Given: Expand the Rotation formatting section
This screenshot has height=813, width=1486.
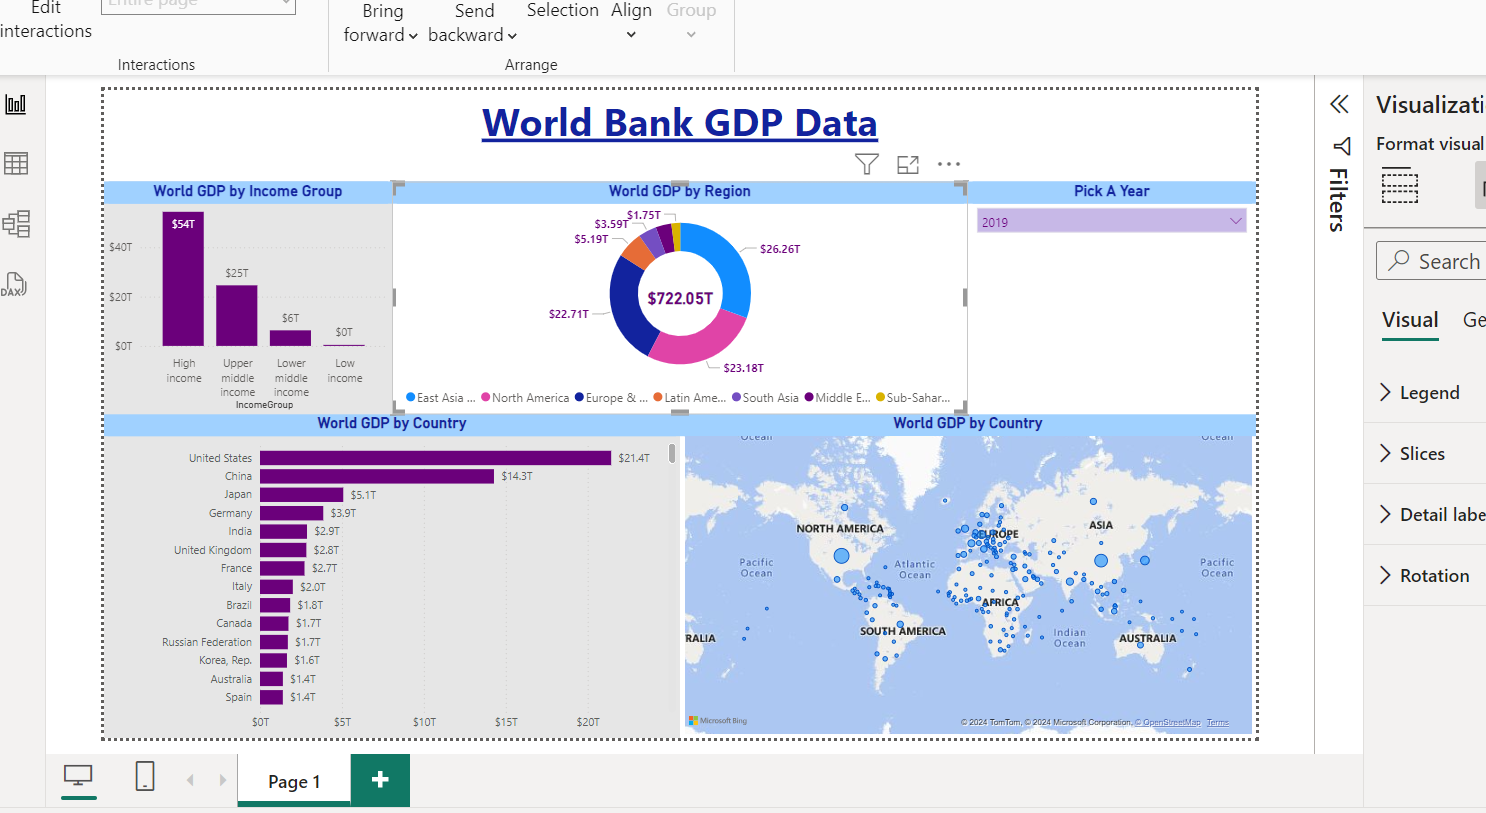Looking at the screenshot, I should pyautogui.click(x=1425, y=576).
